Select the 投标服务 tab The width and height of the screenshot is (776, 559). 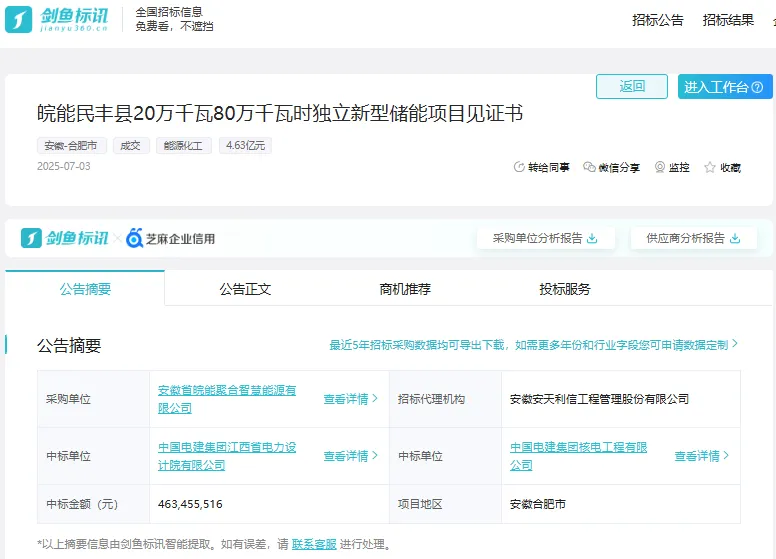[565, 289]
